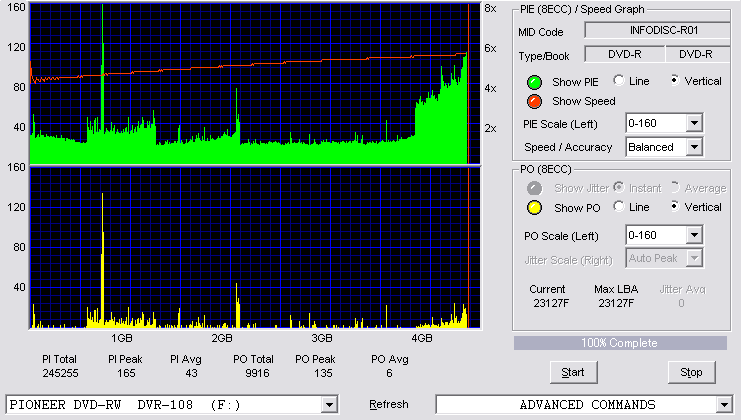This screenshot has width=742, height=420.
Task: Choose Average jitter option
Action: pos(675,187)
